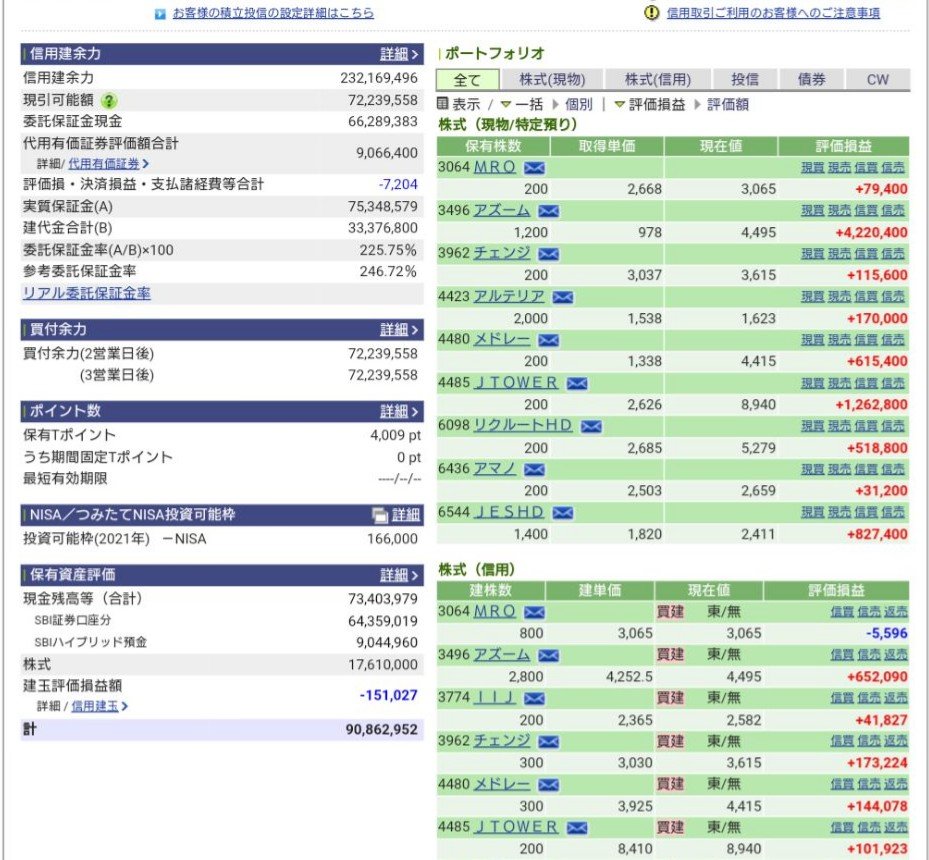Click the envelope icon next to 3774 IIJ

click(534, 698)
